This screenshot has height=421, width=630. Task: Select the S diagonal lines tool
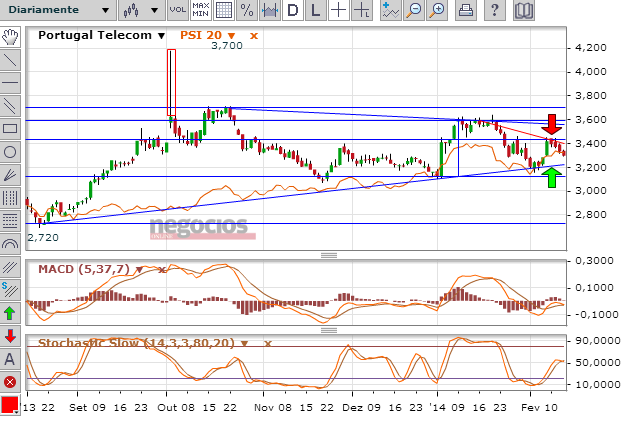coord(10,290)
